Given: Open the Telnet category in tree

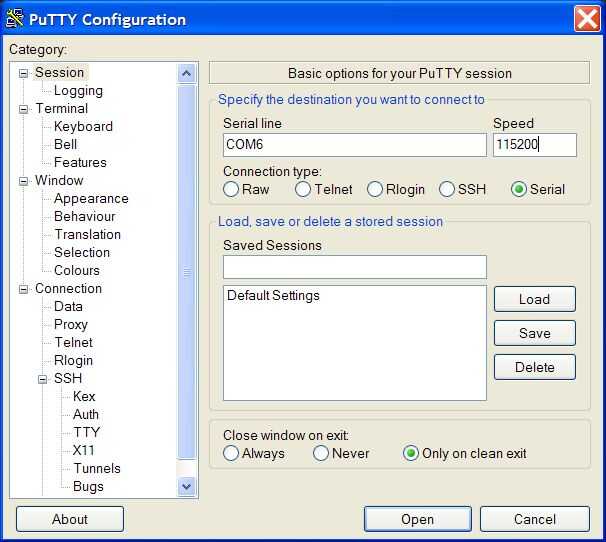Looking at the screenshot, I should pos(73,342).
